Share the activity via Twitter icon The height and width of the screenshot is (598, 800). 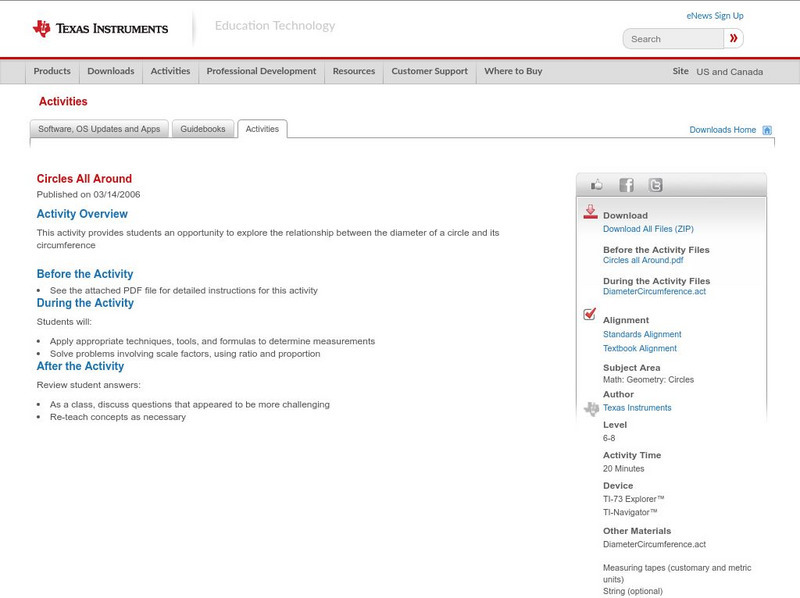click(x=655, y=185)
